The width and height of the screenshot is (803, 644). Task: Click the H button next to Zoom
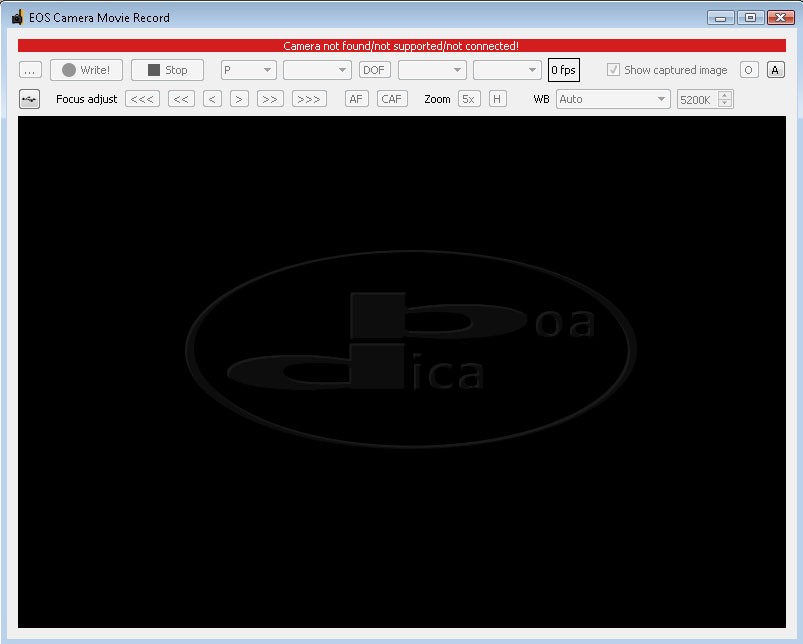[498, 99]
